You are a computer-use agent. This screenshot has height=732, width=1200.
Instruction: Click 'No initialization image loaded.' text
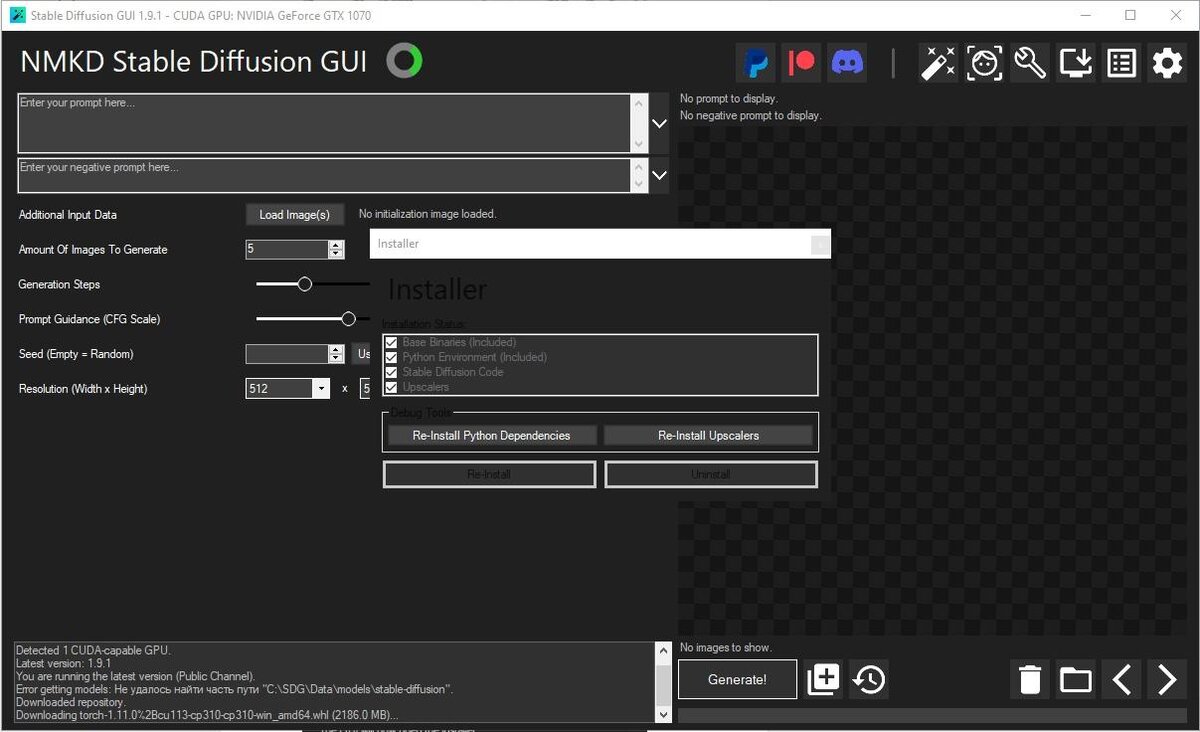pos(427,214)
